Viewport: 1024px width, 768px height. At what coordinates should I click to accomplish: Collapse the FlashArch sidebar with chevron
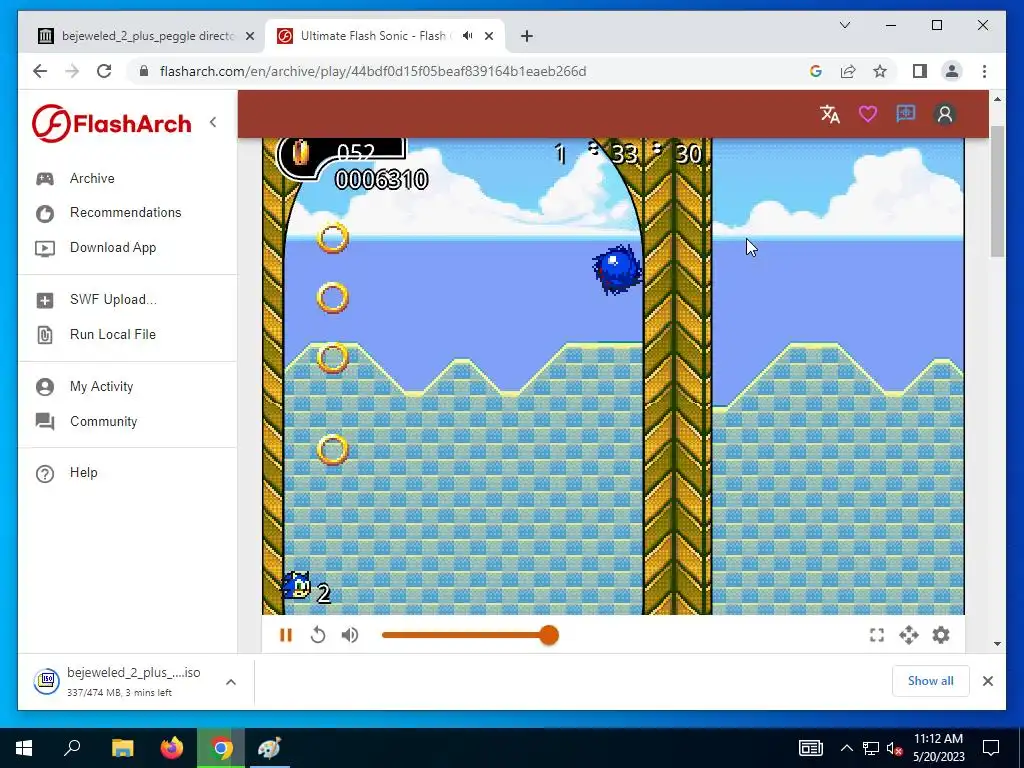[213, 122]
